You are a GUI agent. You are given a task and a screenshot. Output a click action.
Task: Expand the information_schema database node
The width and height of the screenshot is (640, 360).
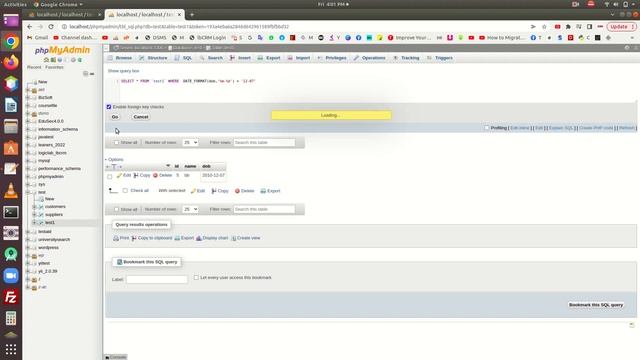pos(28,129)
